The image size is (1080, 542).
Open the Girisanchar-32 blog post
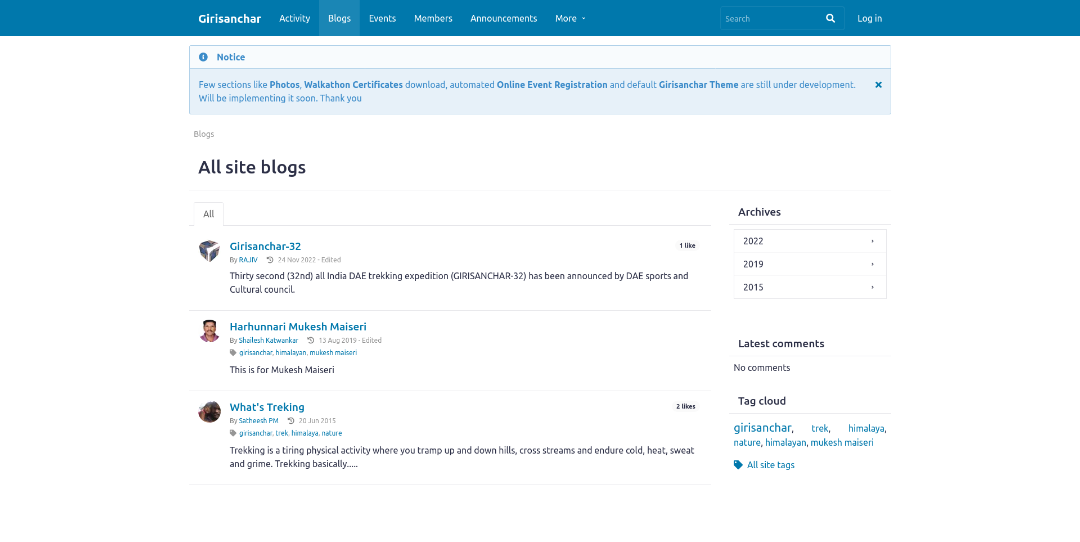pyautogui.click(x=265, y=246)
